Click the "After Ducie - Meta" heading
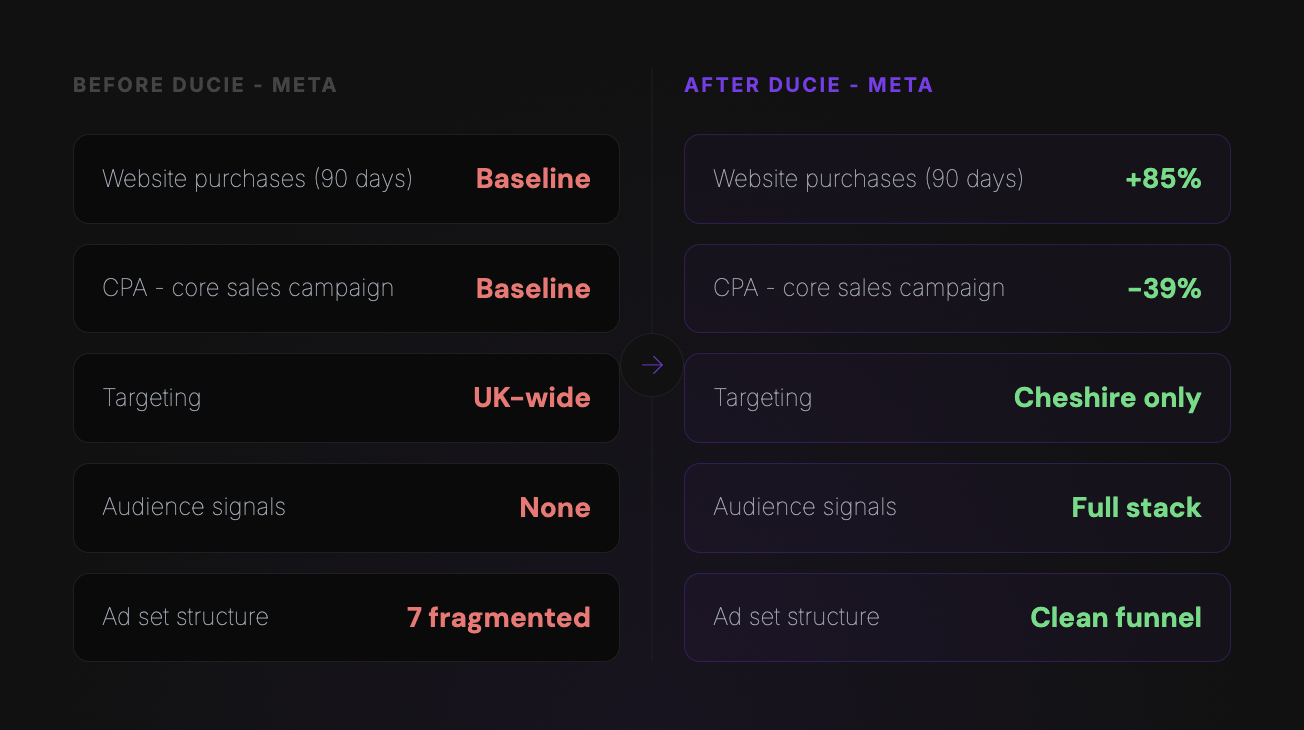This screenshot has width=1304, height=730. (x=808, y=85)
